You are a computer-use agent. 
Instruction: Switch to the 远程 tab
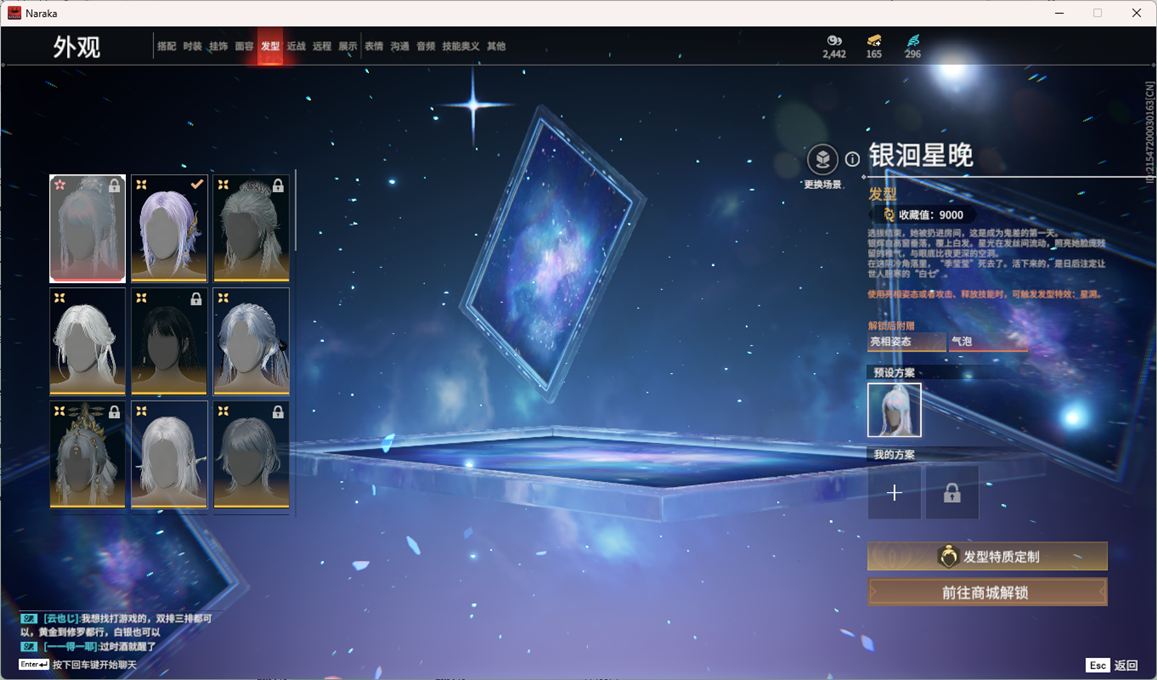pyautogui.click(x=322, y=46)
